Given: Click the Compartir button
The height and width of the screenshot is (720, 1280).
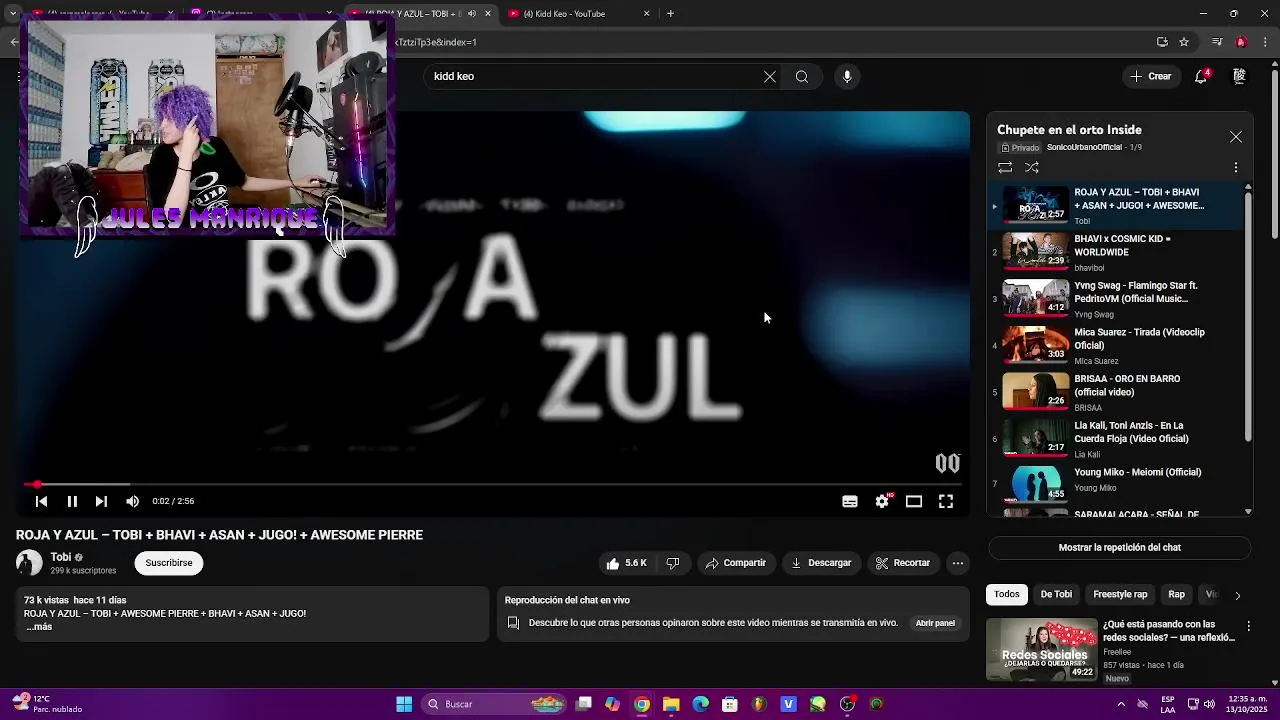Looking at the screenshot, I should 736,563.
